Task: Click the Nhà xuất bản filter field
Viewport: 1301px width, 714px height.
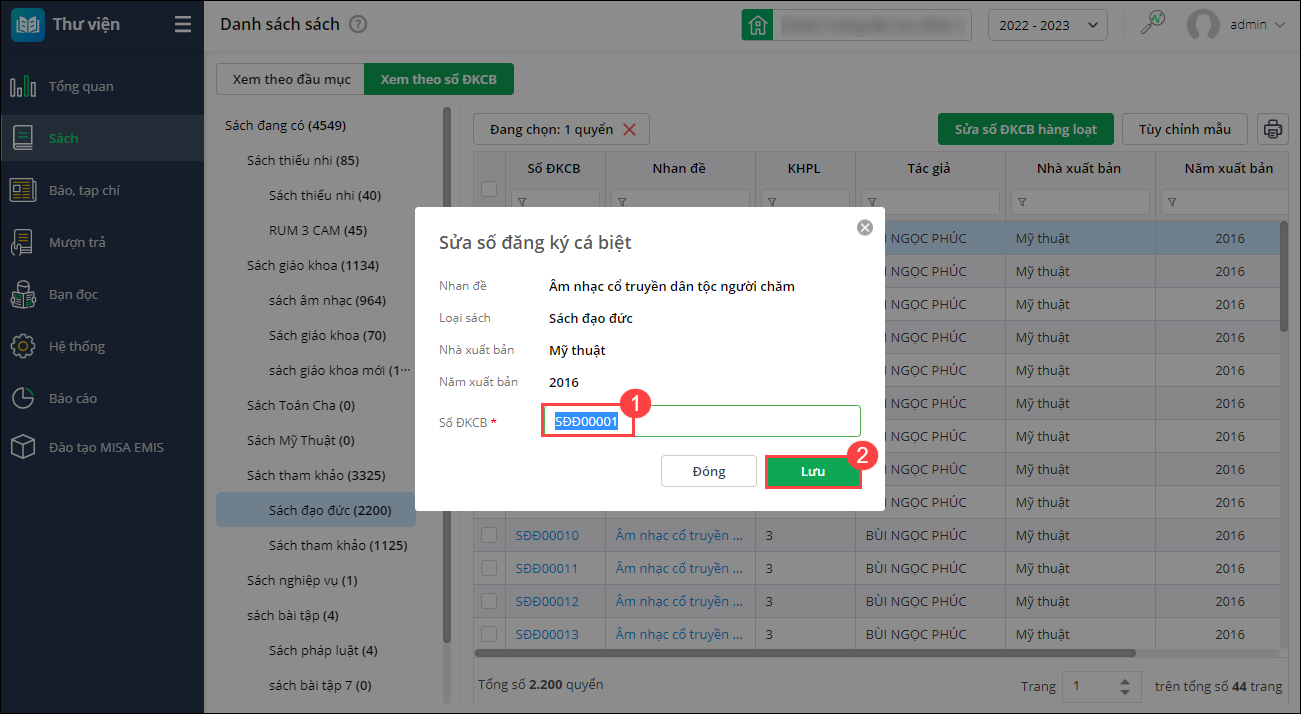Action: coord(1080,202)
